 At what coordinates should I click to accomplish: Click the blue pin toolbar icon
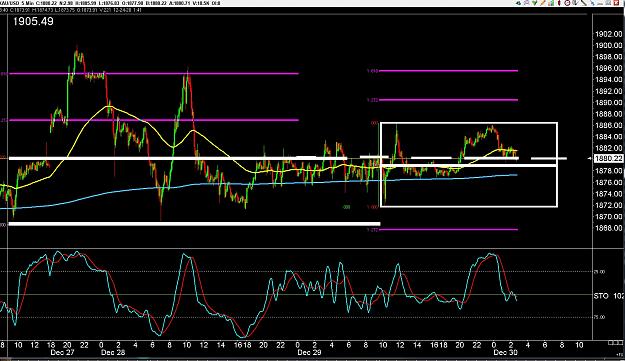tap(592, 3)
